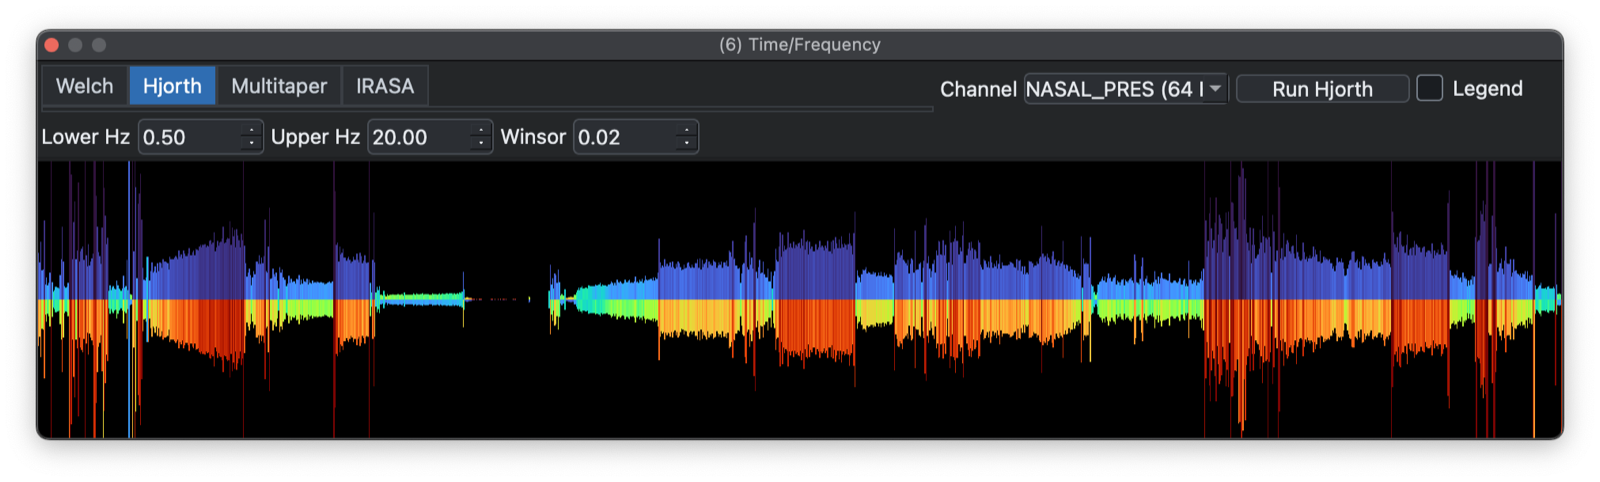Viewport: 1600px width, 482px height.
Task: Open the Channel dropdown showing NASAL_PRES
Action: (x=1126, y=89)
